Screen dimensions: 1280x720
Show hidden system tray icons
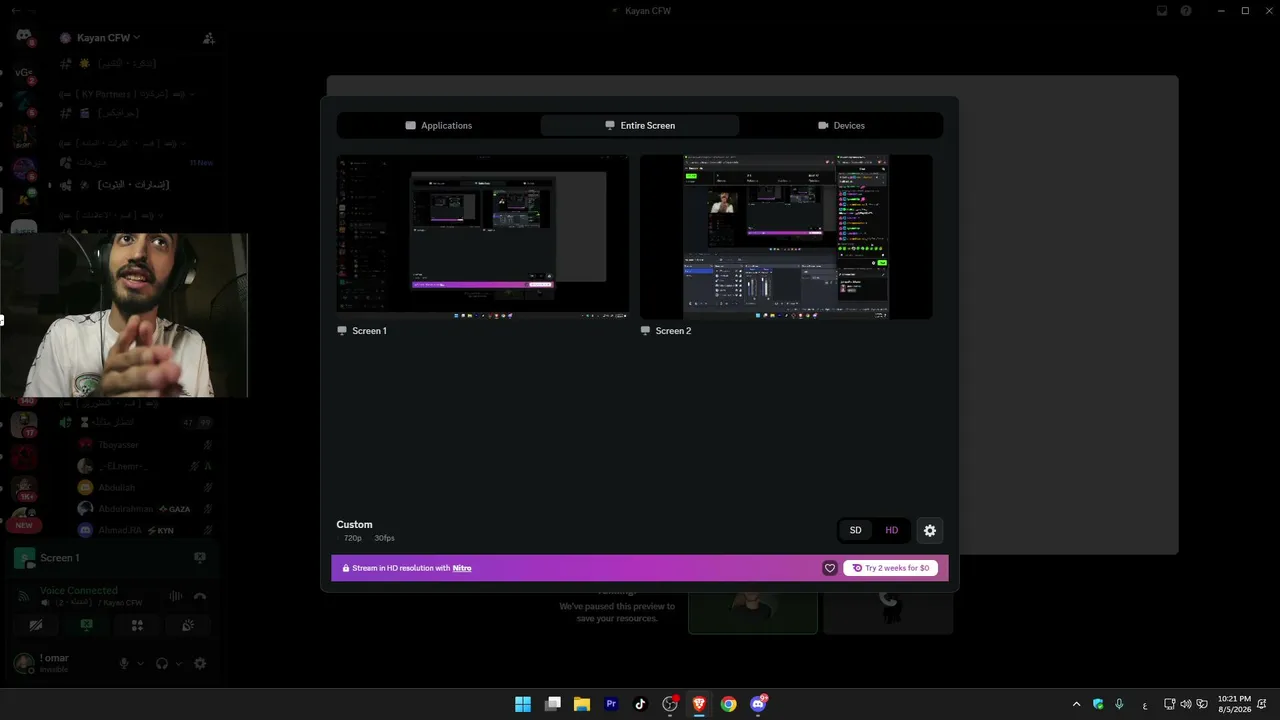(1076, 704)
